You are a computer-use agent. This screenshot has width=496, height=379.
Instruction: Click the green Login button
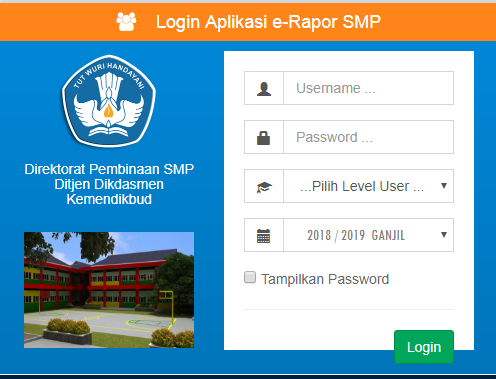pos(424,347)
